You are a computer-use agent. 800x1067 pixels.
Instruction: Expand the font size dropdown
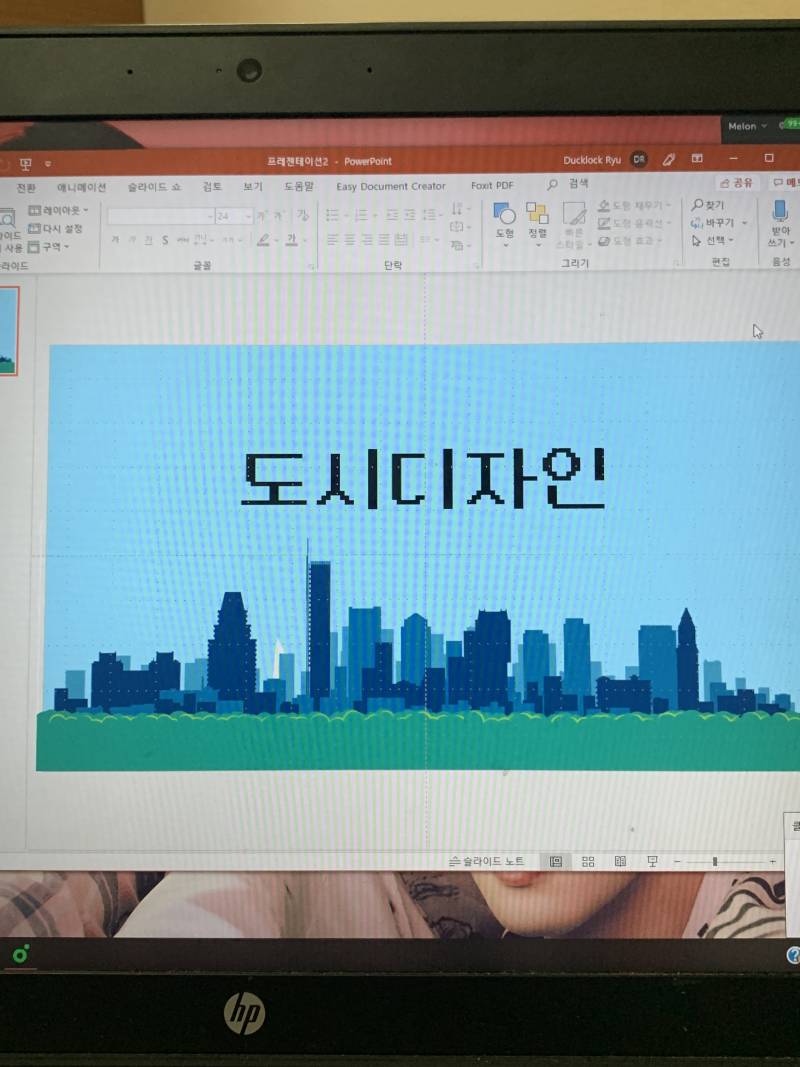coord(246,216)
